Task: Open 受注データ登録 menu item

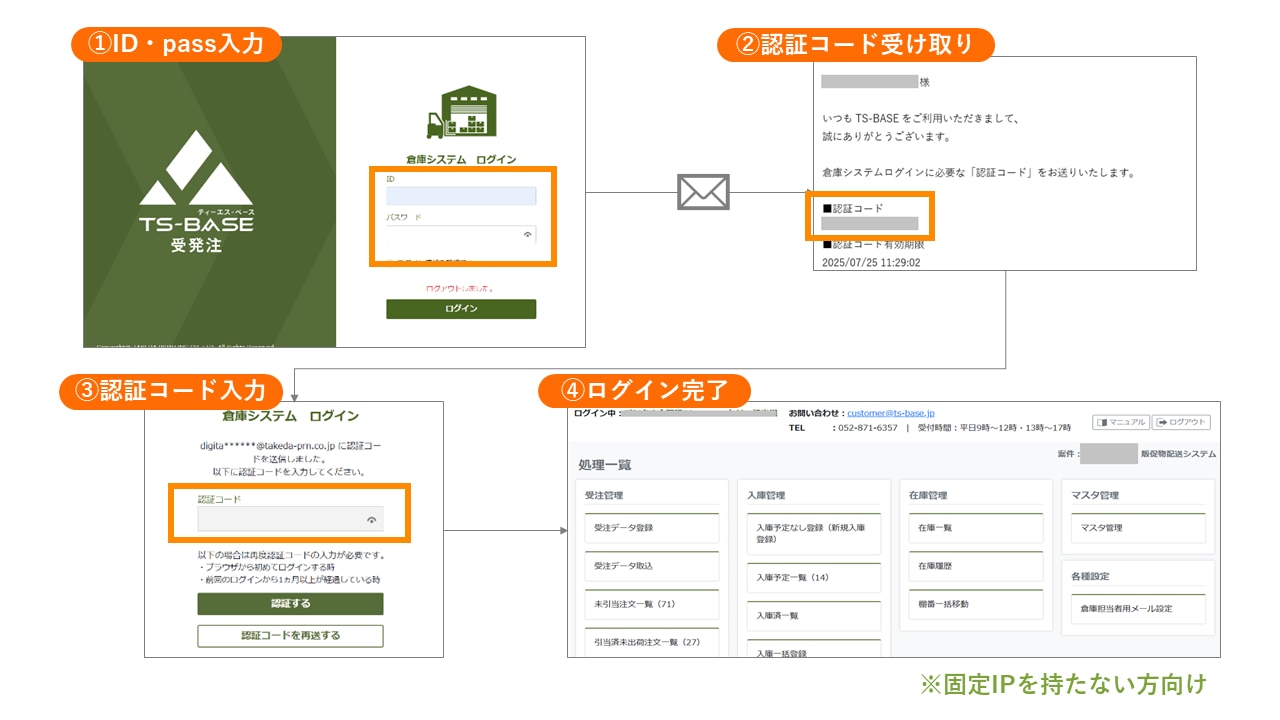Action: pos(651,528)
